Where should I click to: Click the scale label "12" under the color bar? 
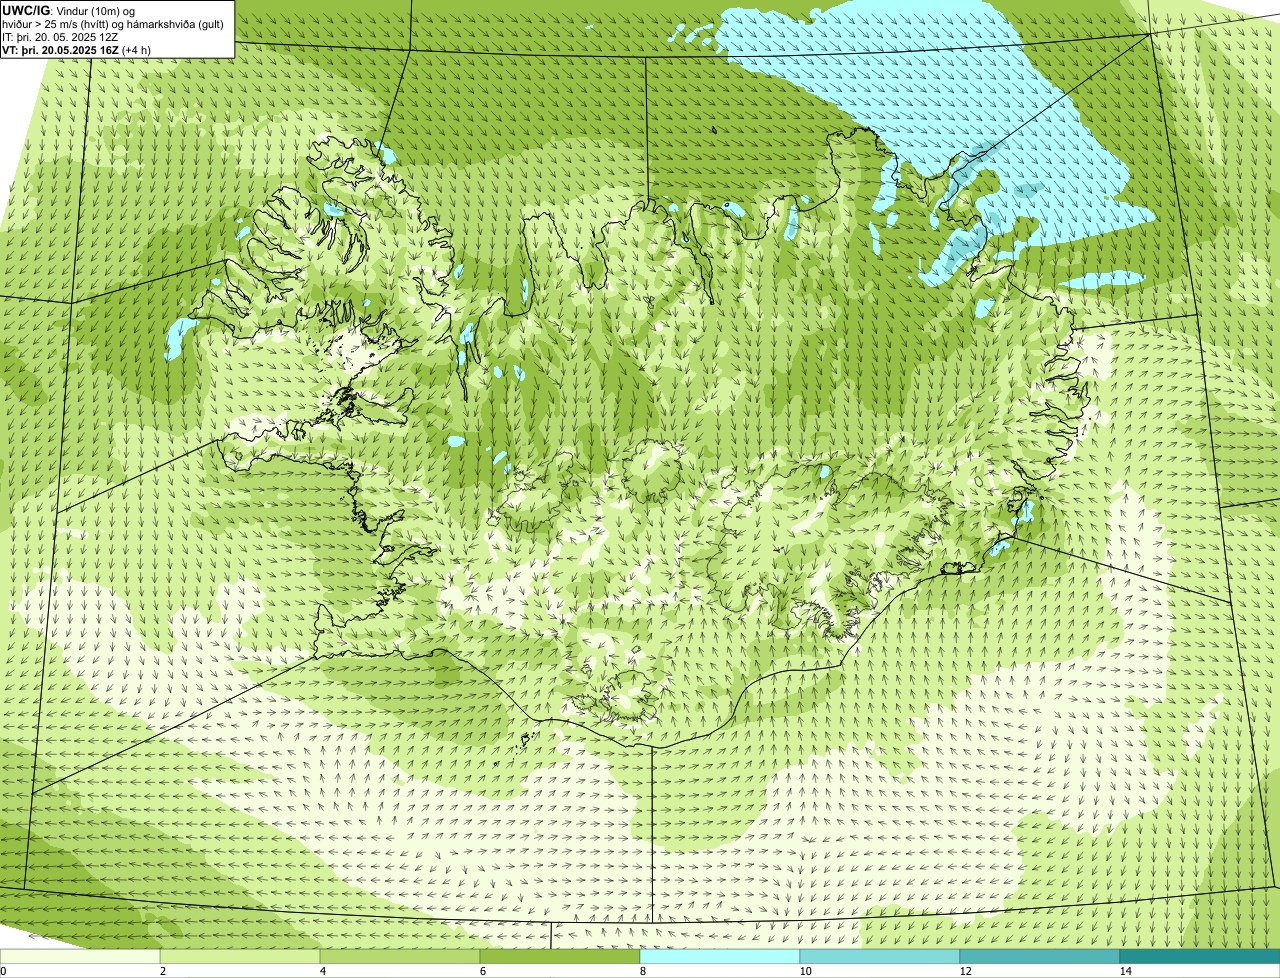965,971
